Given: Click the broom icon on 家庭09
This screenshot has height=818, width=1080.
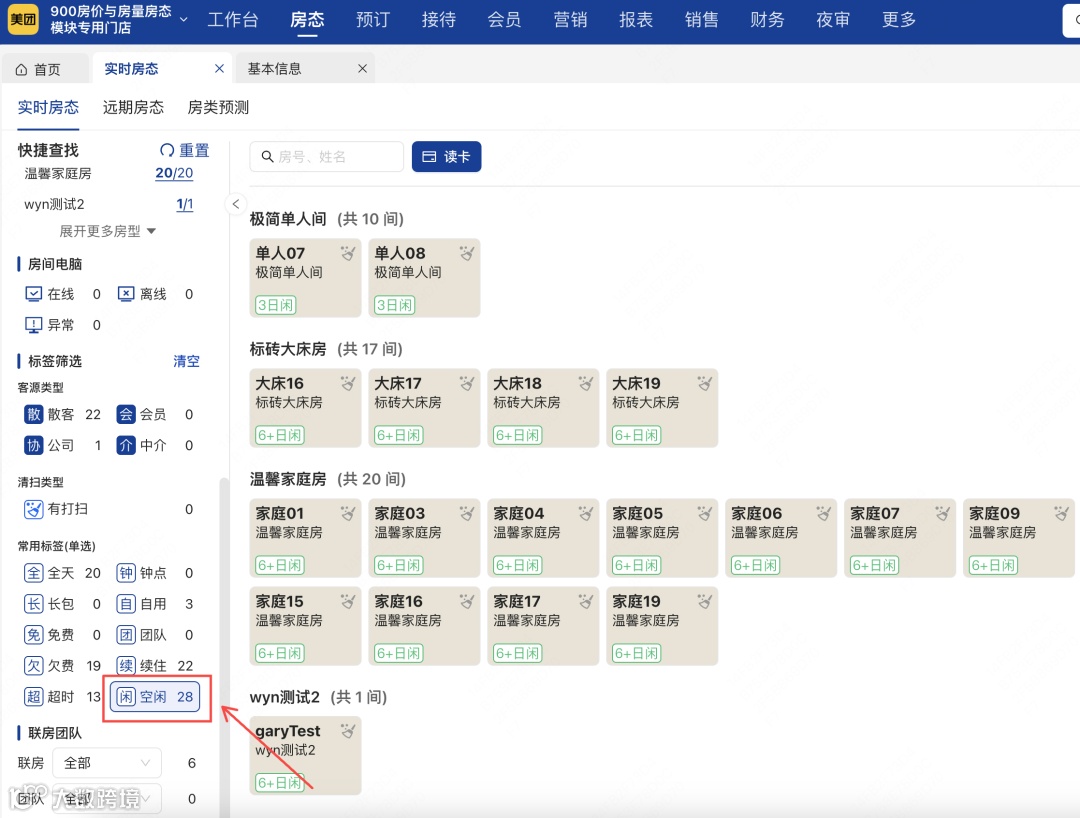Looking at the screenshot, I should (1061, 513).
